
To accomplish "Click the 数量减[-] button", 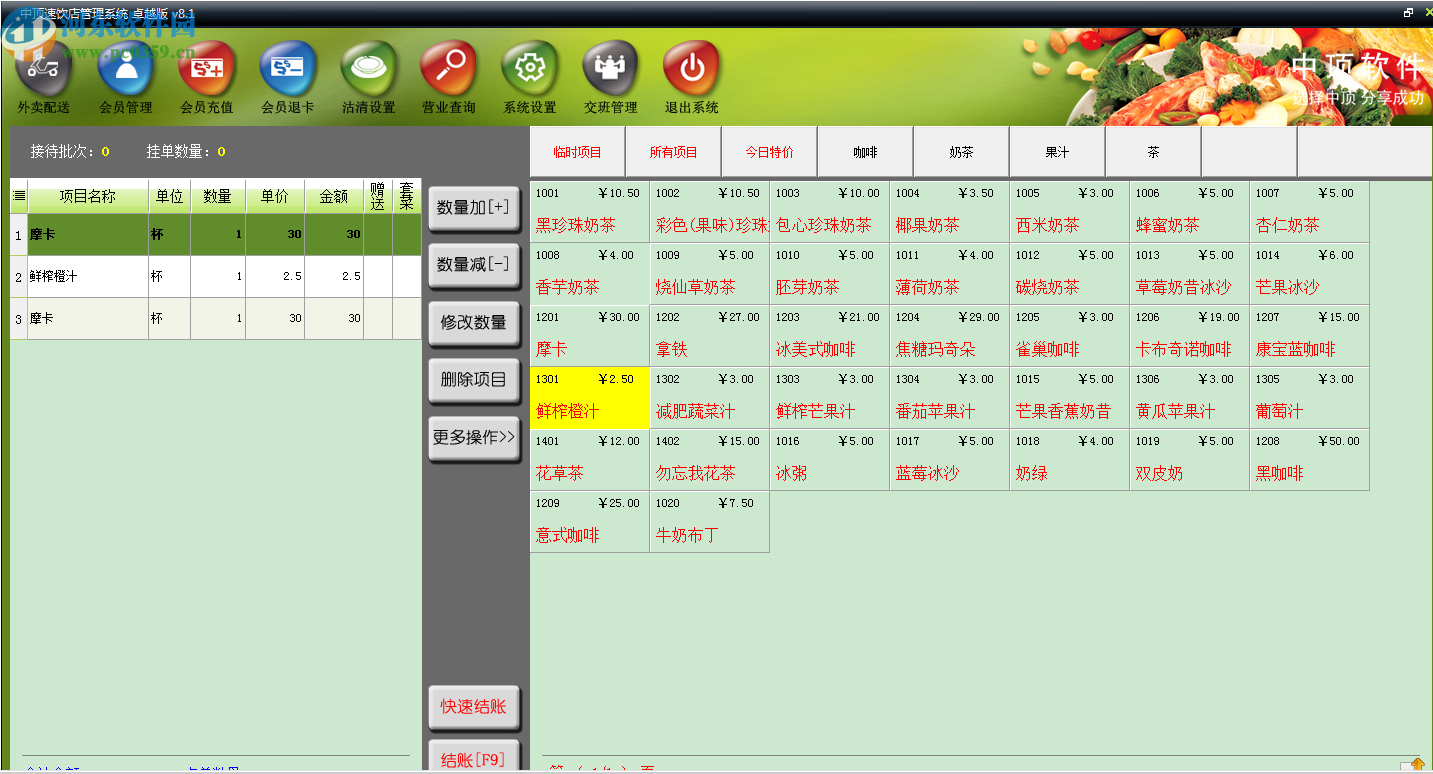I will tap(474, 264).
